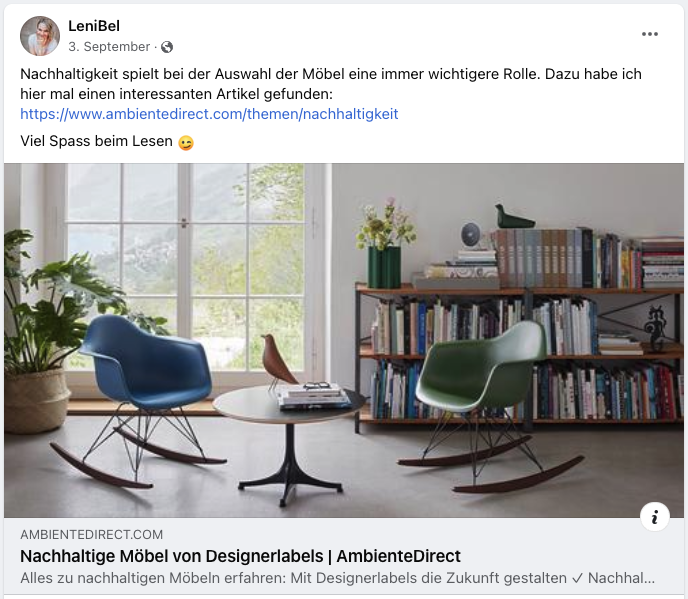This screenshot has height=599, width=688.
Task: Click the wooden bird figure on the table
Action: (x=276, y=361)
